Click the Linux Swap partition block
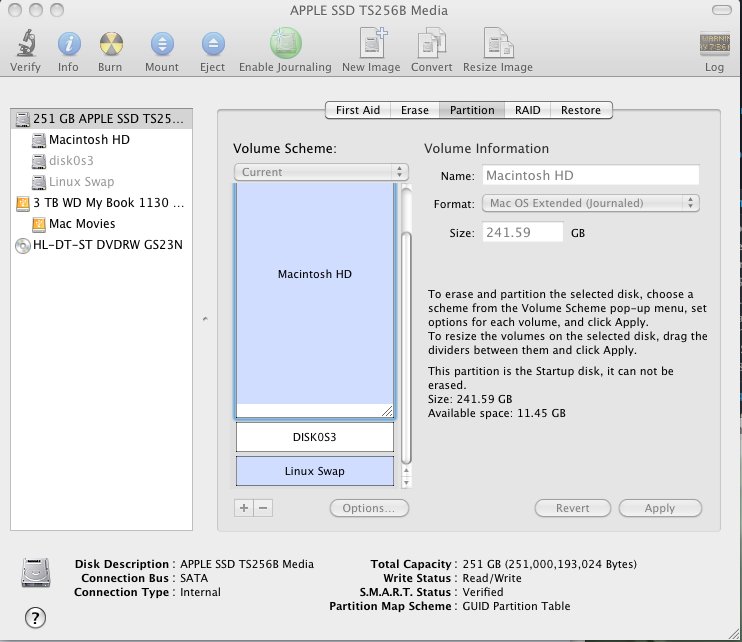The image size is (742, 642). (x=315, y=471)
